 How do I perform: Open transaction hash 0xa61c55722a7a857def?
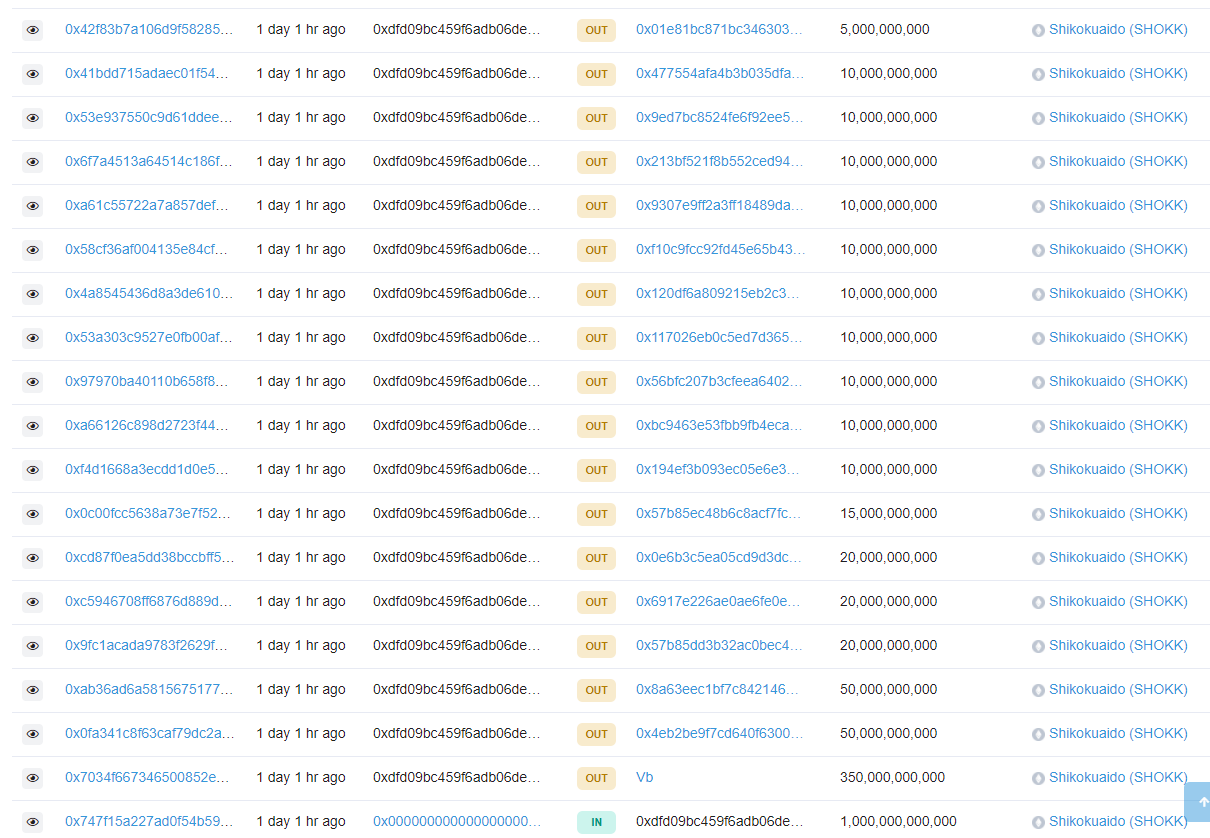click(149, 206)
